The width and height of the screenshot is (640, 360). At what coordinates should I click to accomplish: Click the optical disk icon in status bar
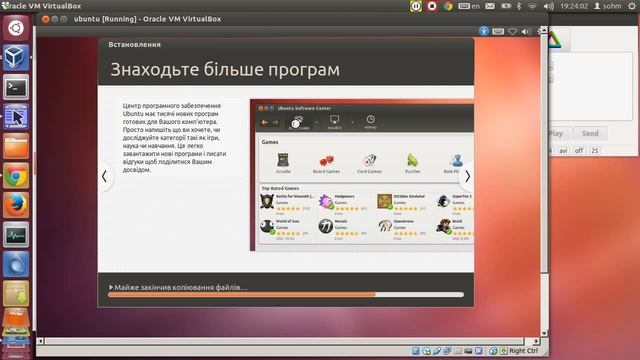point(426,351)
